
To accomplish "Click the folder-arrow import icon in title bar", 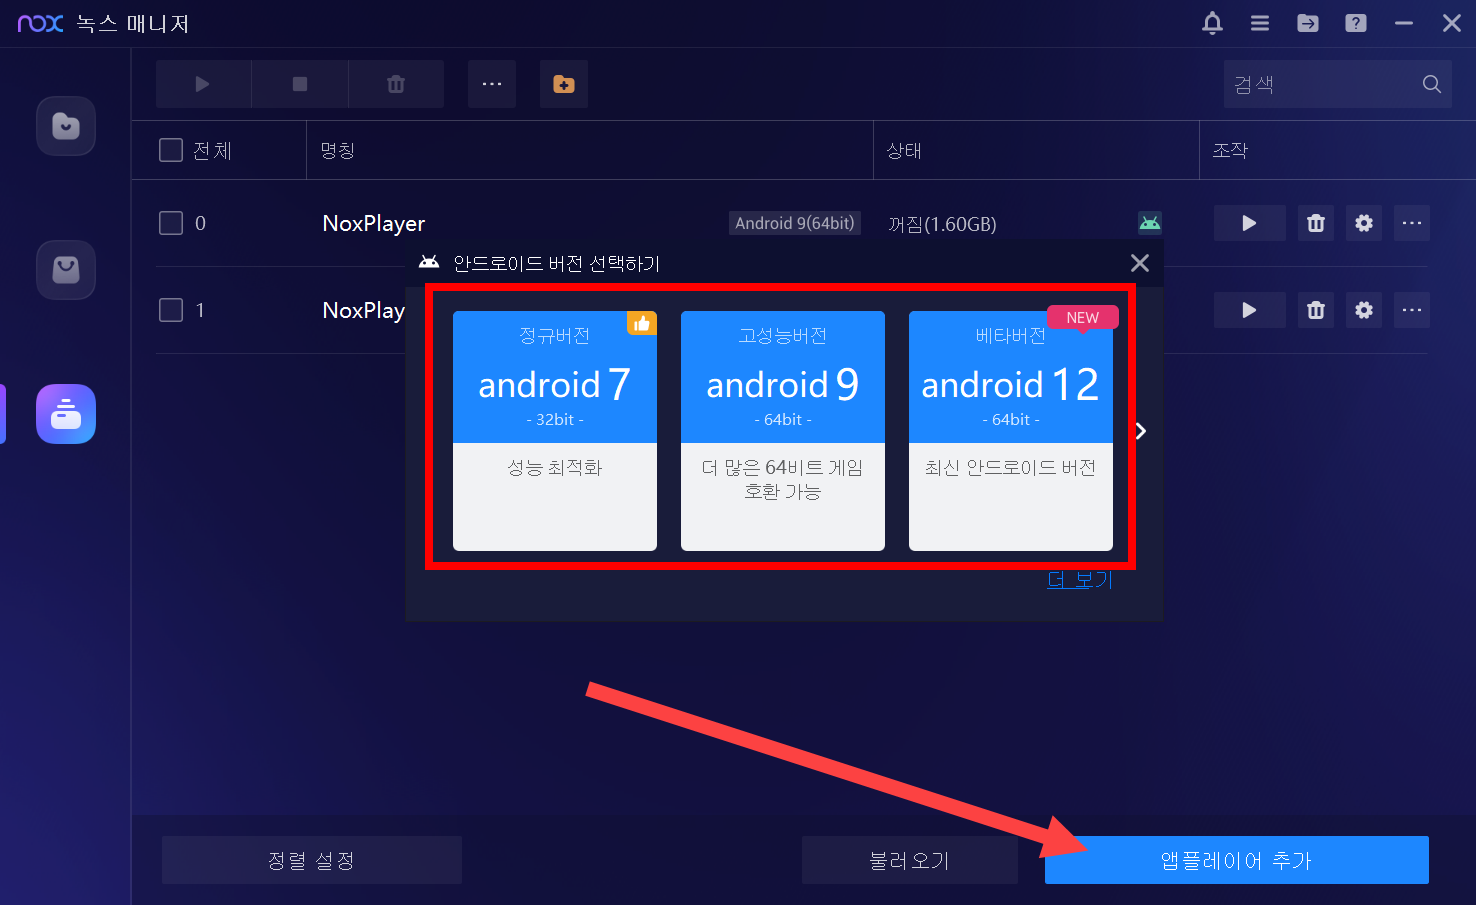I will 1308,23.
